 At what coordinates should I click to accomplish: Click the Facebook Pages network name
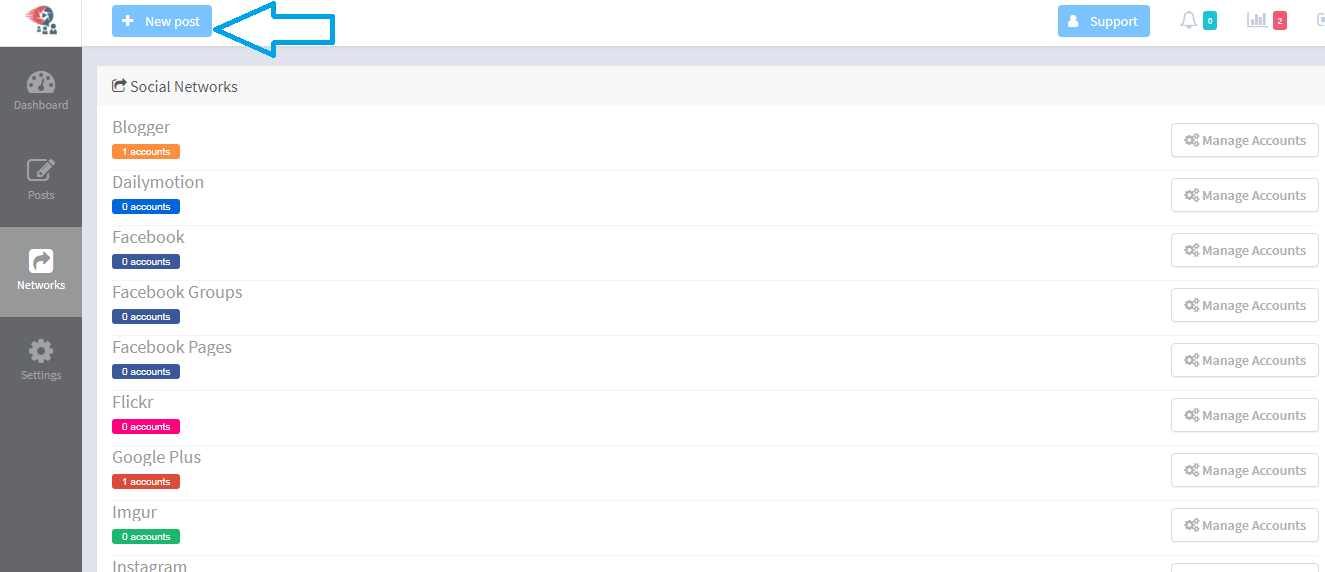point(172,347)
